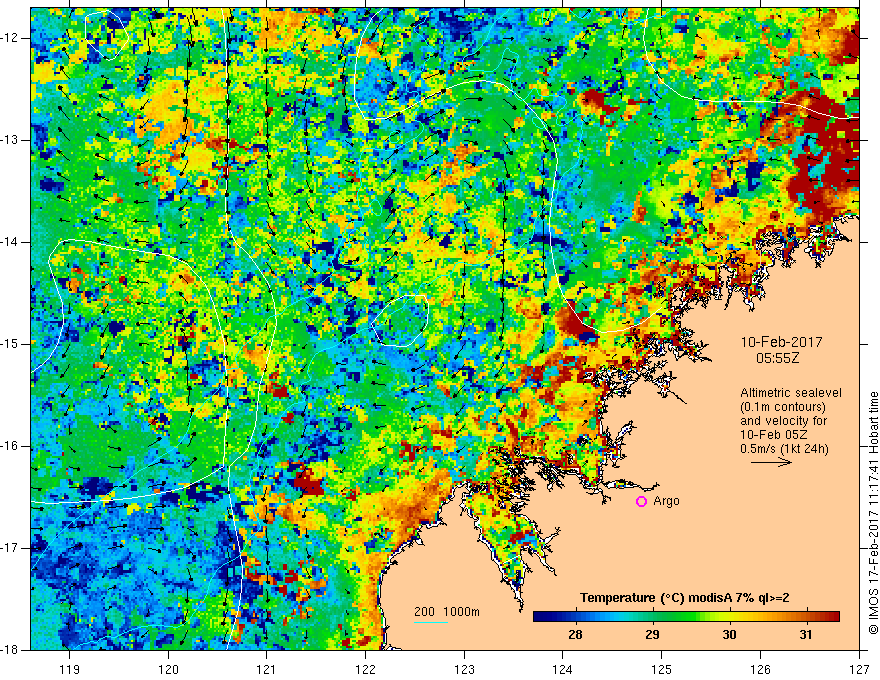Click latitude axis label '-16'
The height and width of the screenshot is (680, 880).
coord(10,446)
